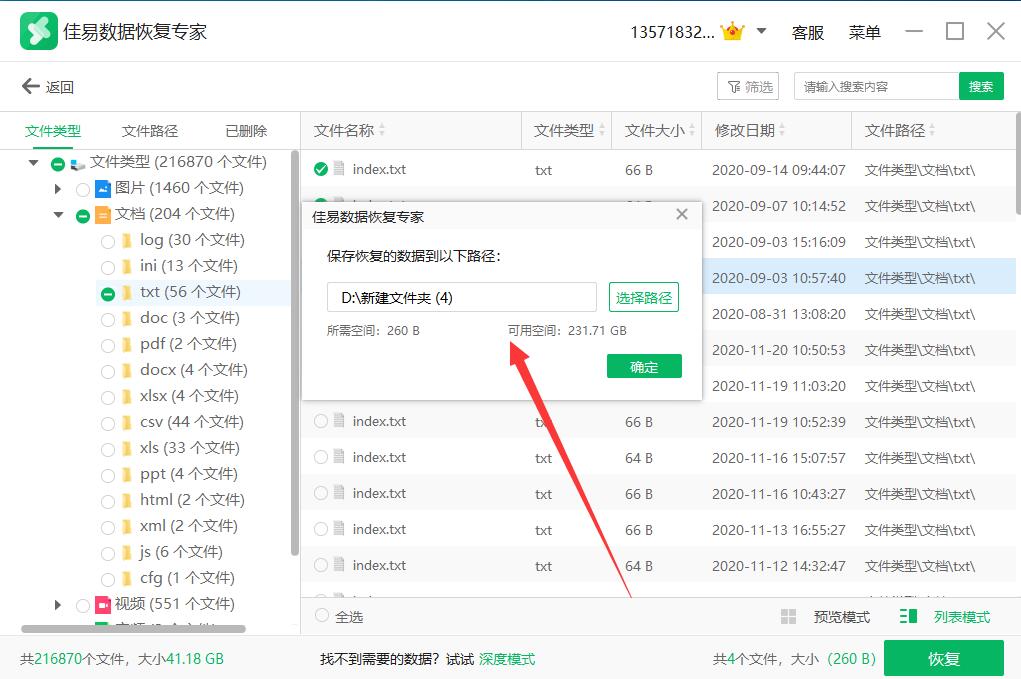The width and height of the screenshot is (1021, 679).
Task: Click the green 确定 confirm button
Action: (x=644, y=367)
